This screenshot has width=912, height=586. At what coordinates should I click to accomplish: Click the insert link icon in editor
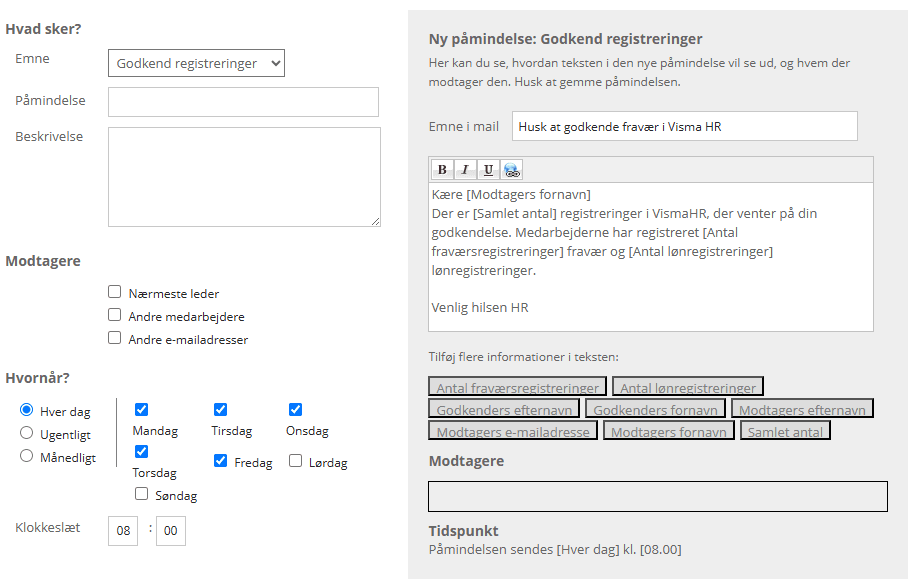(511, 170)
